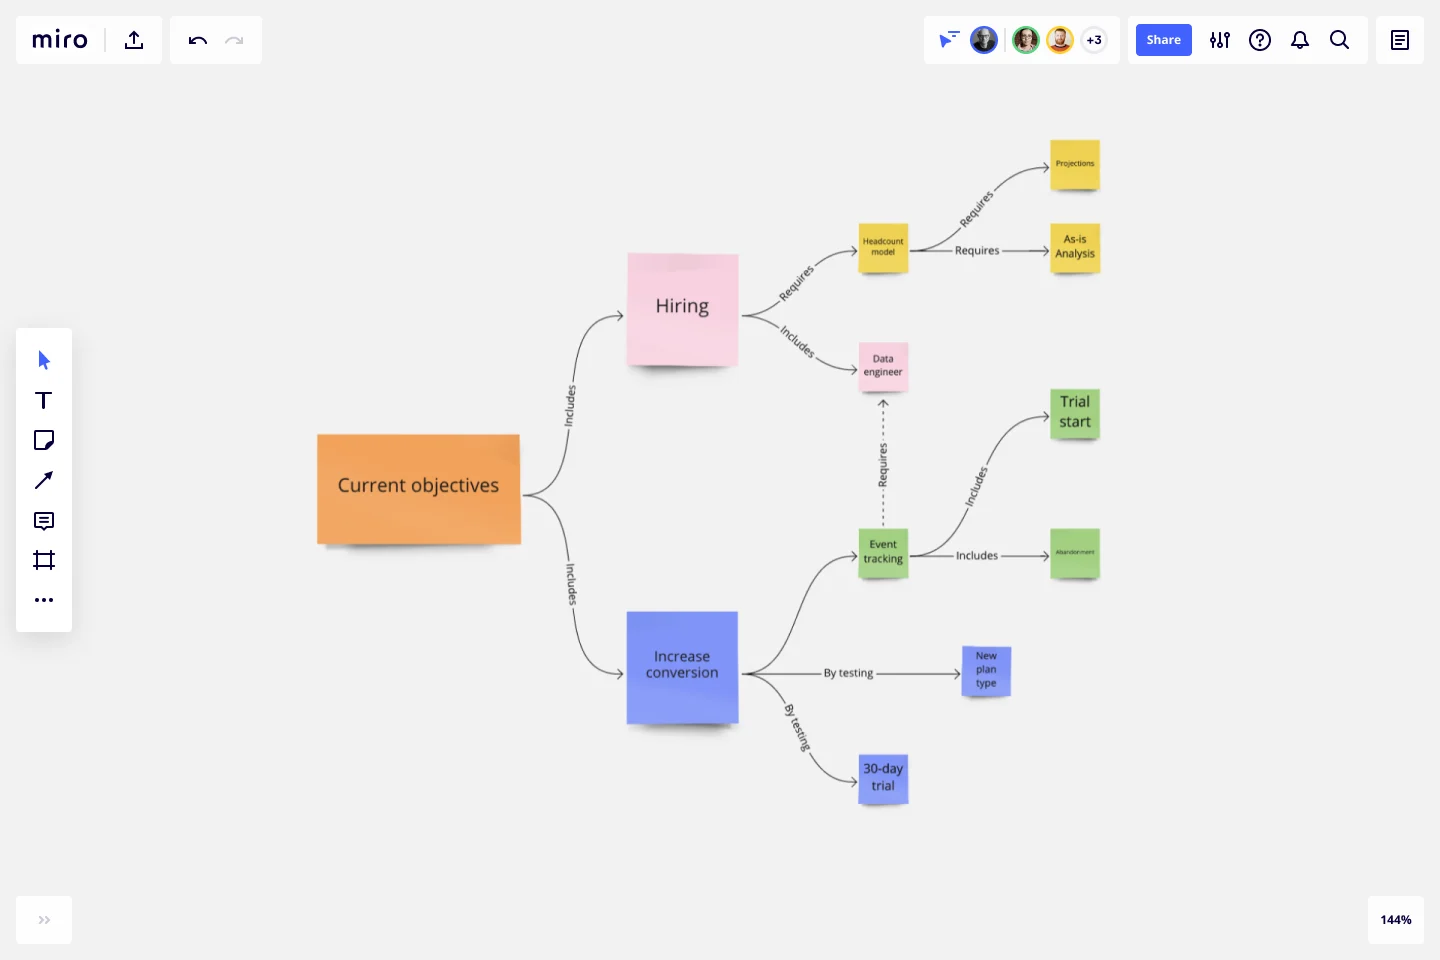Open the Comment tool
1440x960 pixels.
click(44, 520)
